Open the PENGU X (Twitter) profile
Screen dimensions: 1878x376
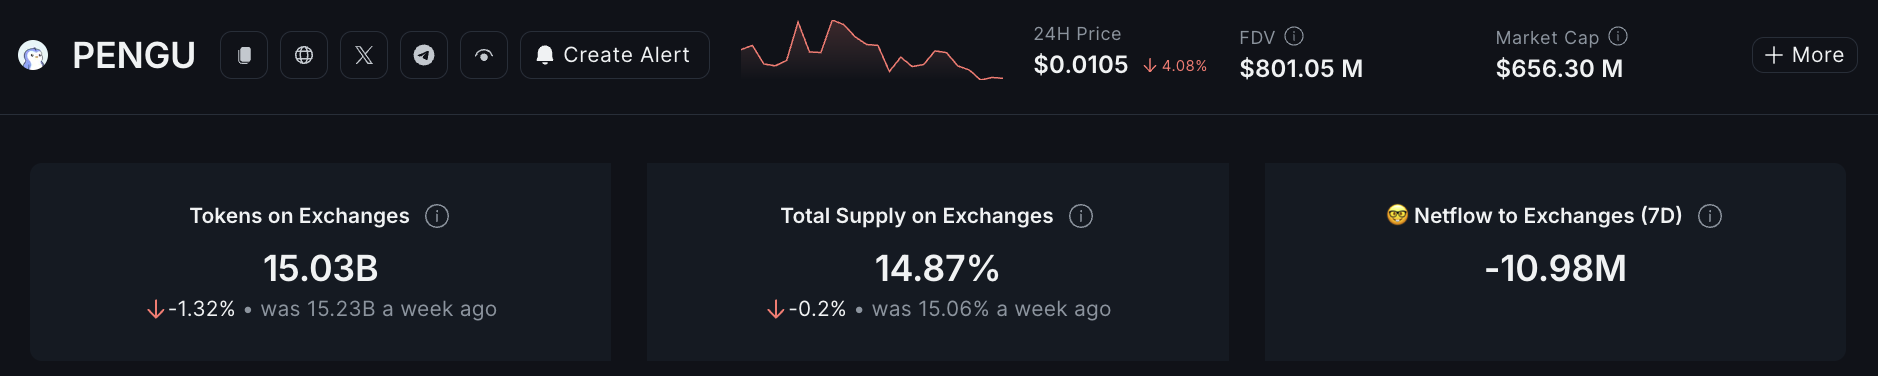pyautogui.click(x=364, y=55)
